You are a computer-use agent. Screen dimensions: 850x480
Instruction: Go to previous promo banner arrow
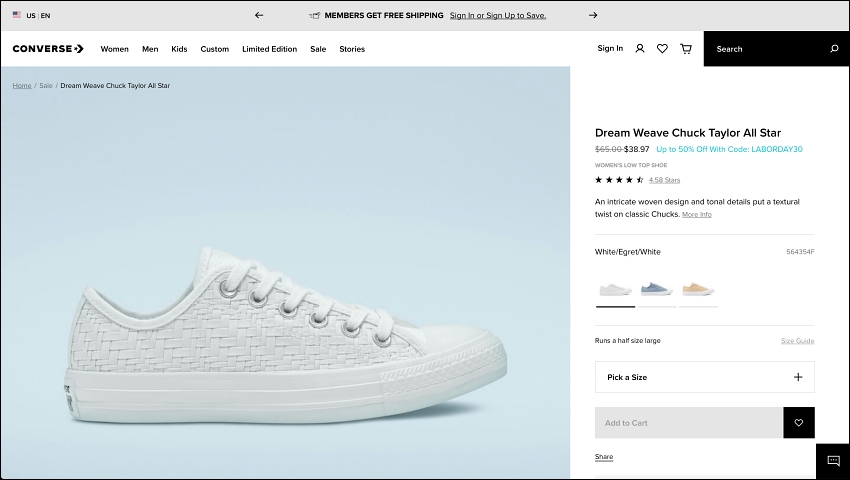(x=259, y=15)
